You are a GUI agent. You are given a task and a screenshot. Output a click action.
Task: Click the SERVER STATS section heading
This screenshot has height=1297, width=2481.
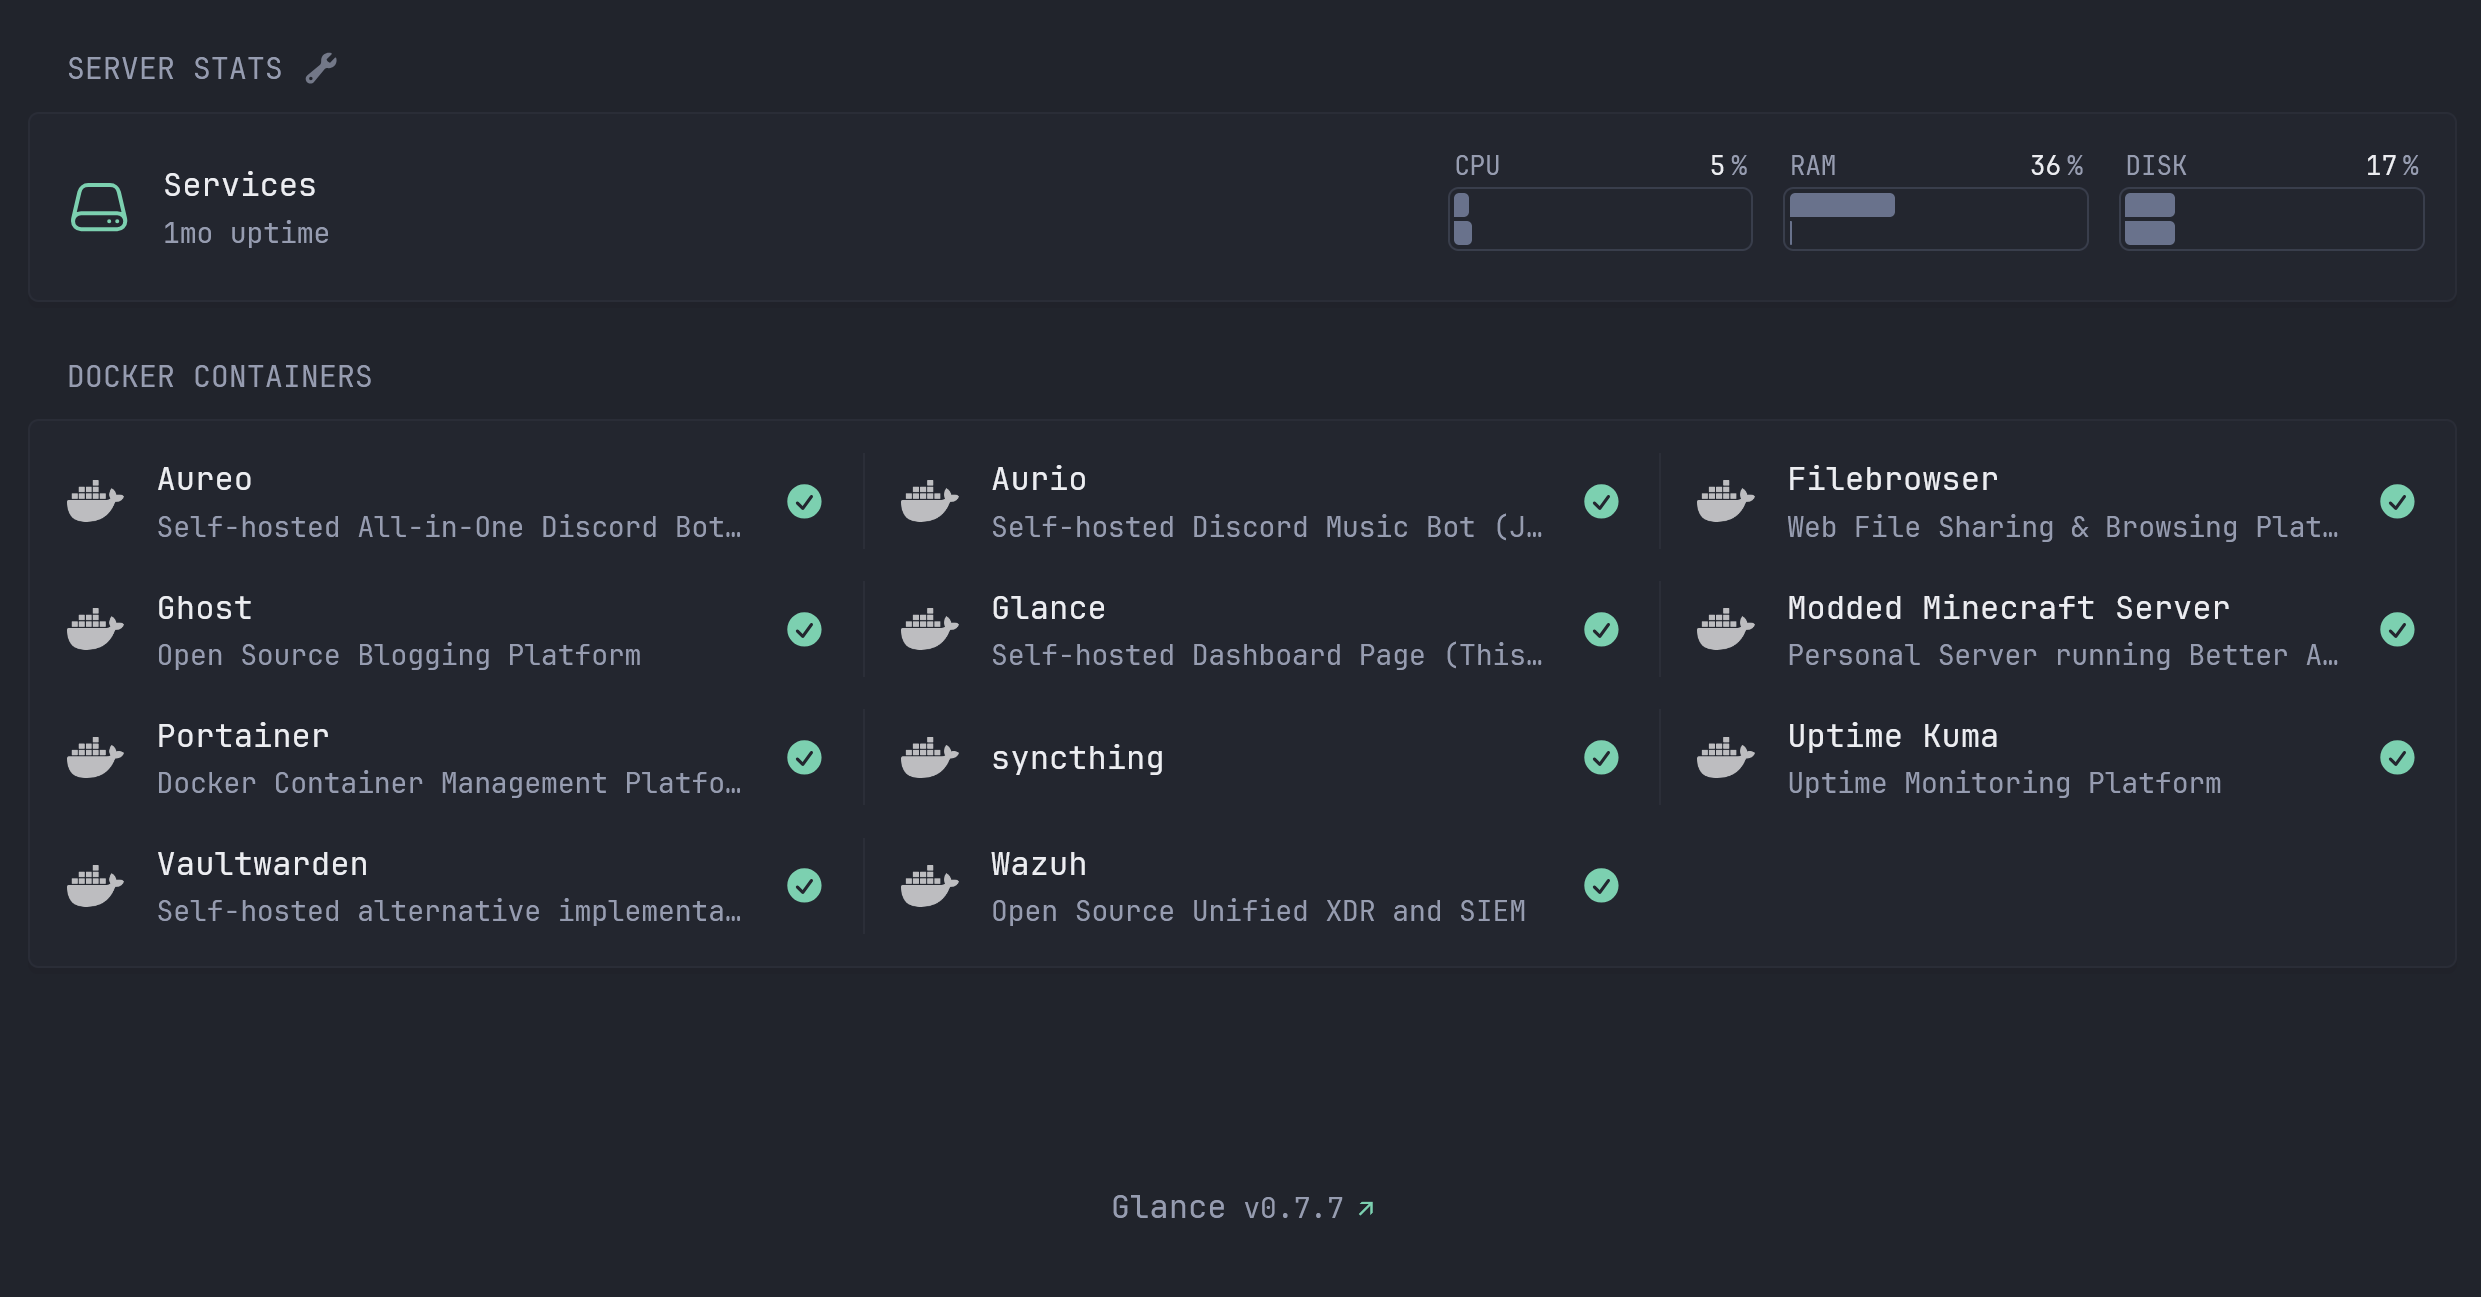click(175, 69)
